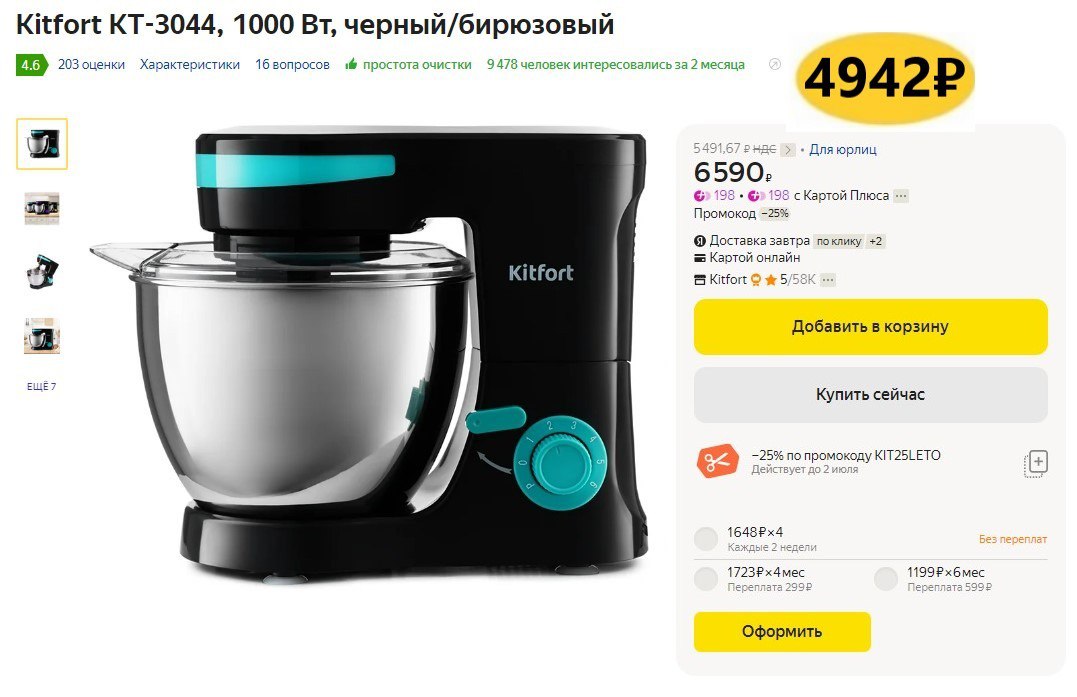This screenshot has height=697, width=1077.
Task: Click the small share icon after interest count
Action: point(775,65)
